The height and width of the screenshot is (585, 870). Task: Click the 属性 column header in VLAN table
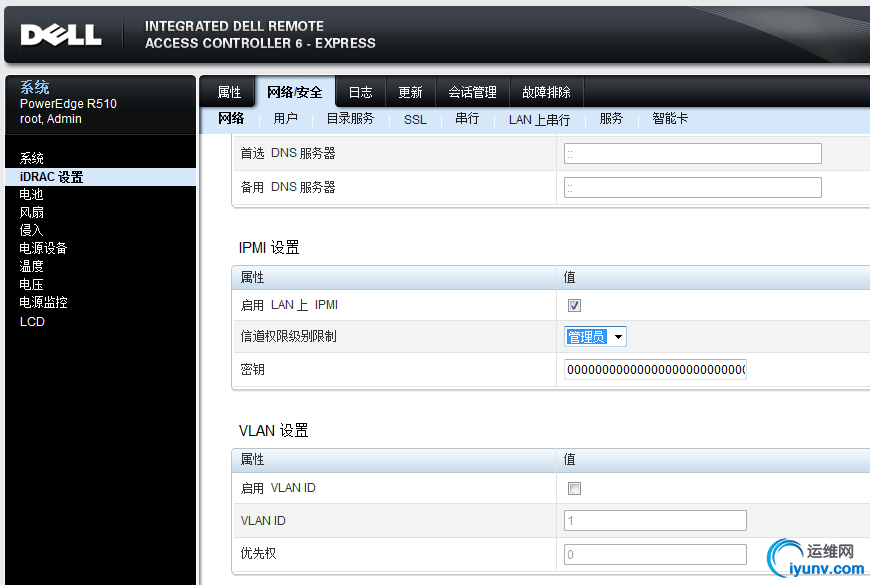(x=252, y=459)
